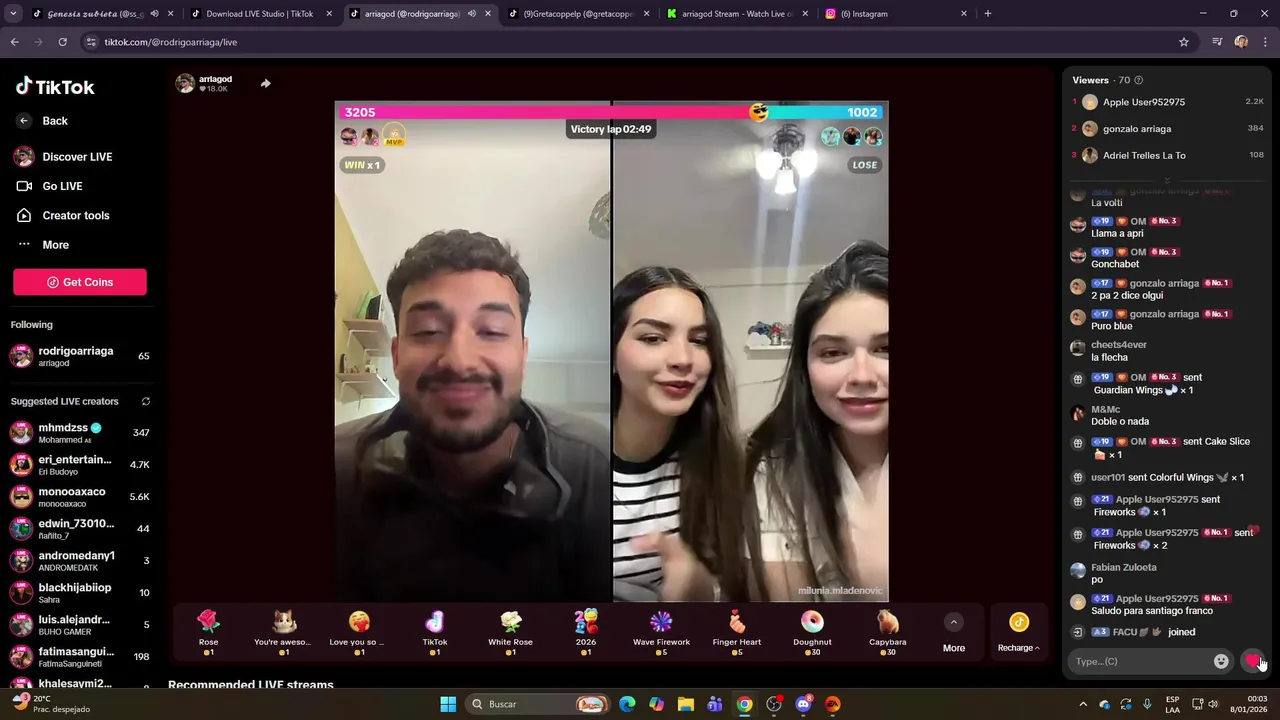Image resolution: width=1280 pixels, height=720 pixels.
Task: Click the taskbar Buscar search box
Action: 539,704
